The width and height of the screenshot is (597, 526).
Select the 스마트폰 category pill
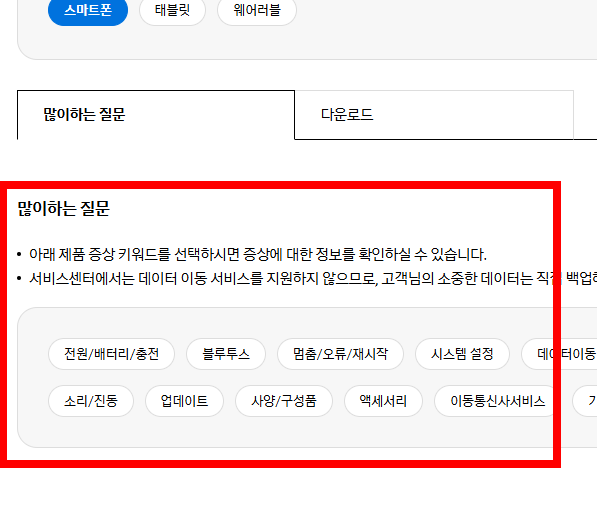pos(88,11)
